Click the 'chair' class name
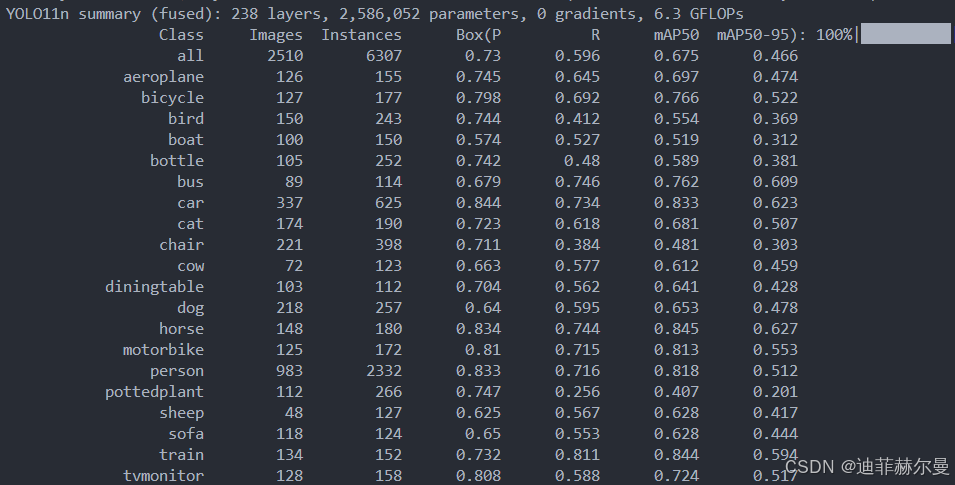Image resolution: width=955 pixels, height=485 pixels. pyautogui.click(x=181, y=244)
